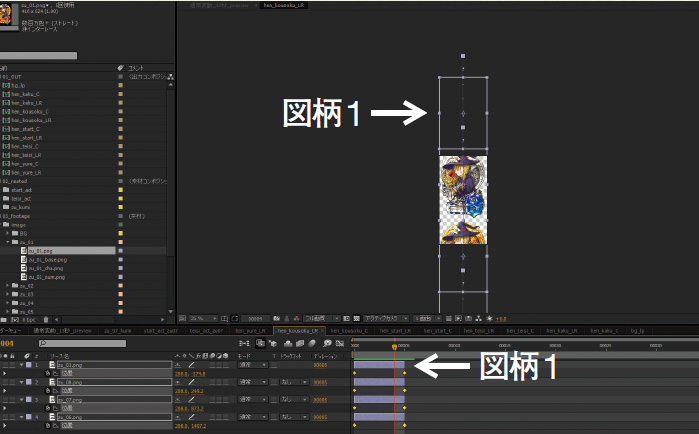Image resolution: width=699 pixels, height=434 pixels.
Task: Expand the BS folder
Action: [7, 233]
